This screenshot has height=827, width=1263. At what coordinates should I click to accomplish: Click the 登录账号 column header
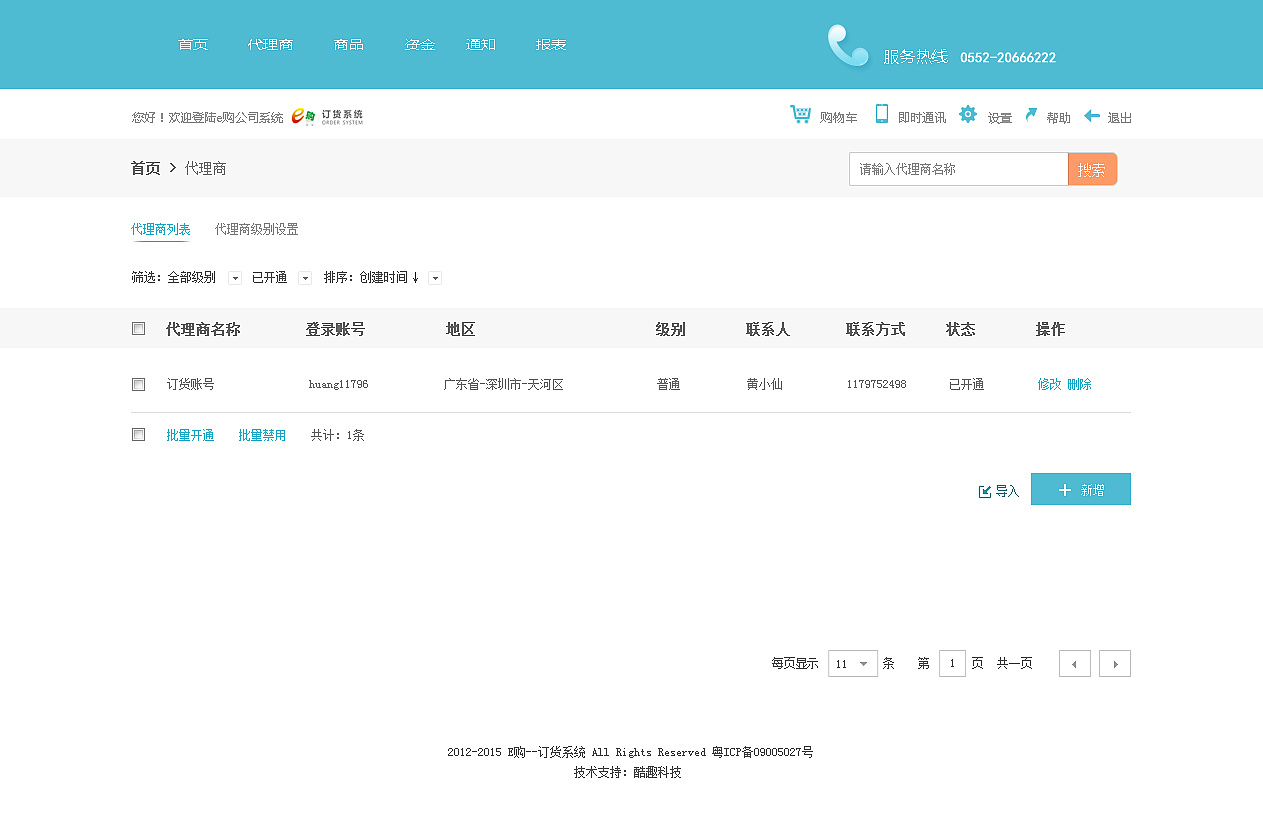(335, 330)
